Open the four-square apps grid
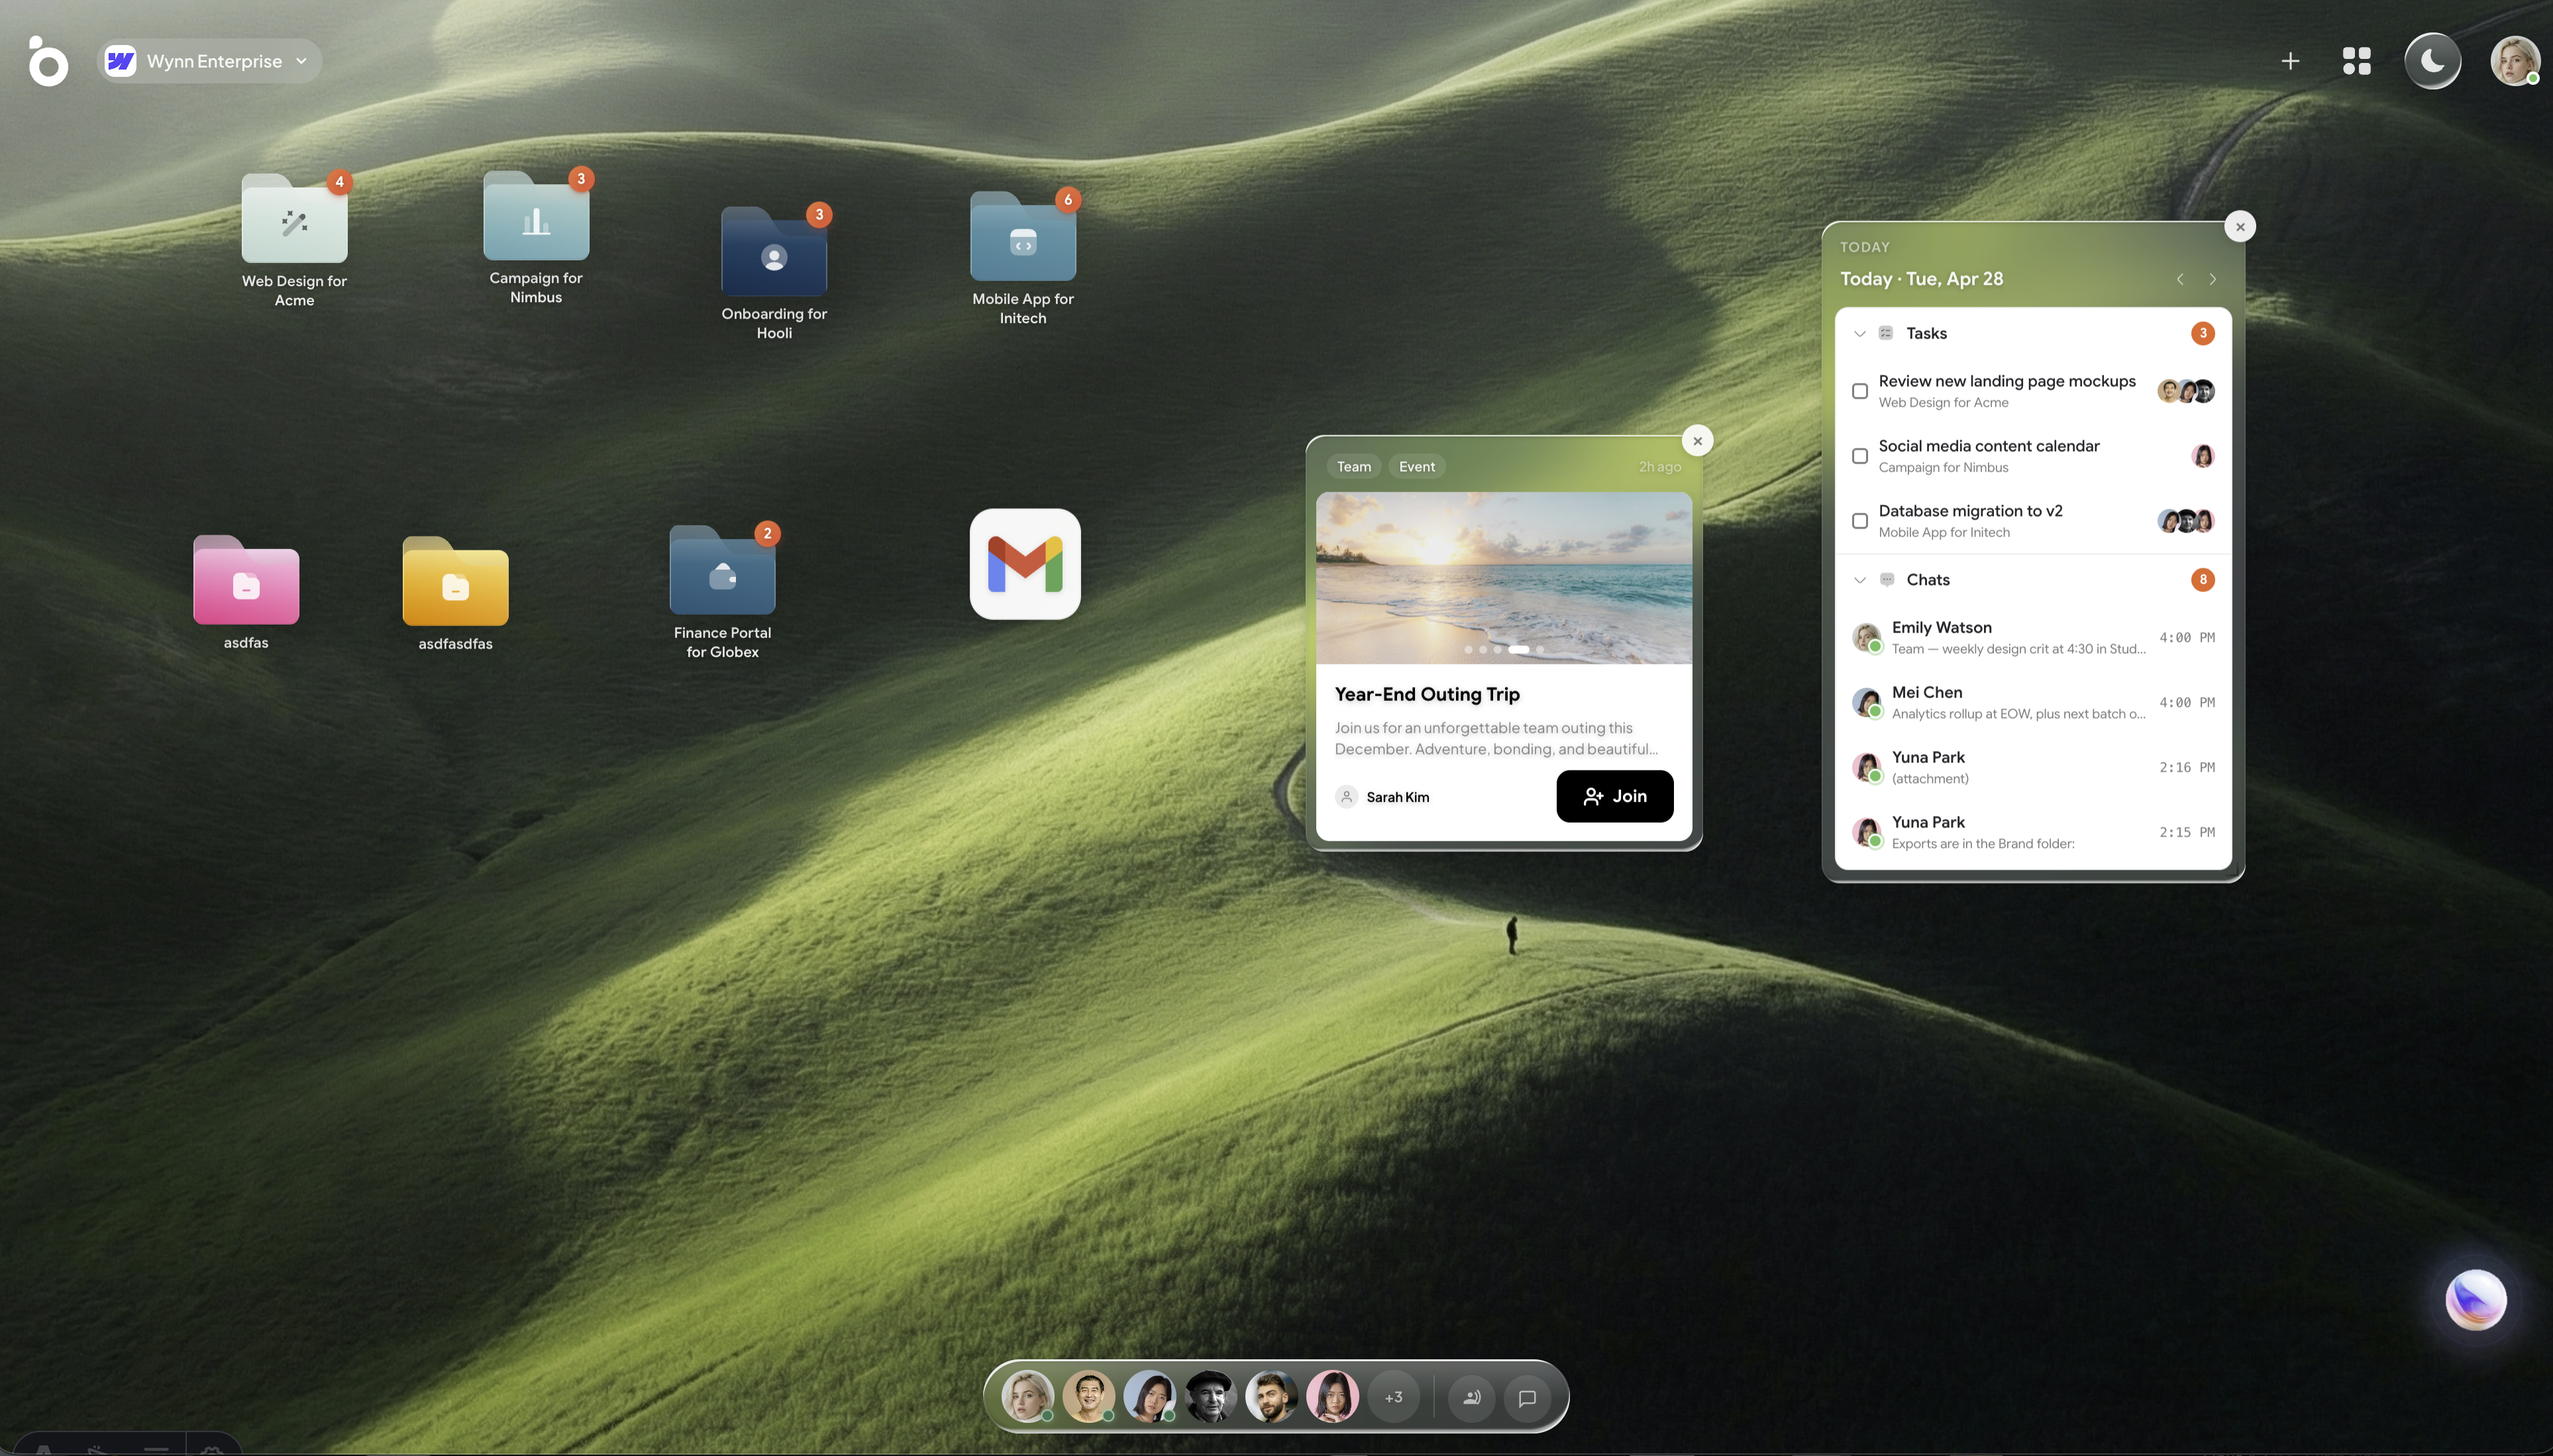Screen dimensions: 2553x1456 pos(2356,61)
